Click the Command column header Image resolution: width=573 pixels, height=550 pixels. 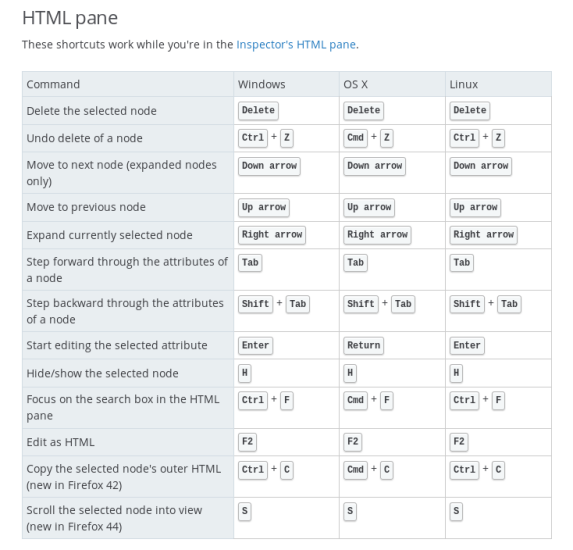(x=53, y=84)
